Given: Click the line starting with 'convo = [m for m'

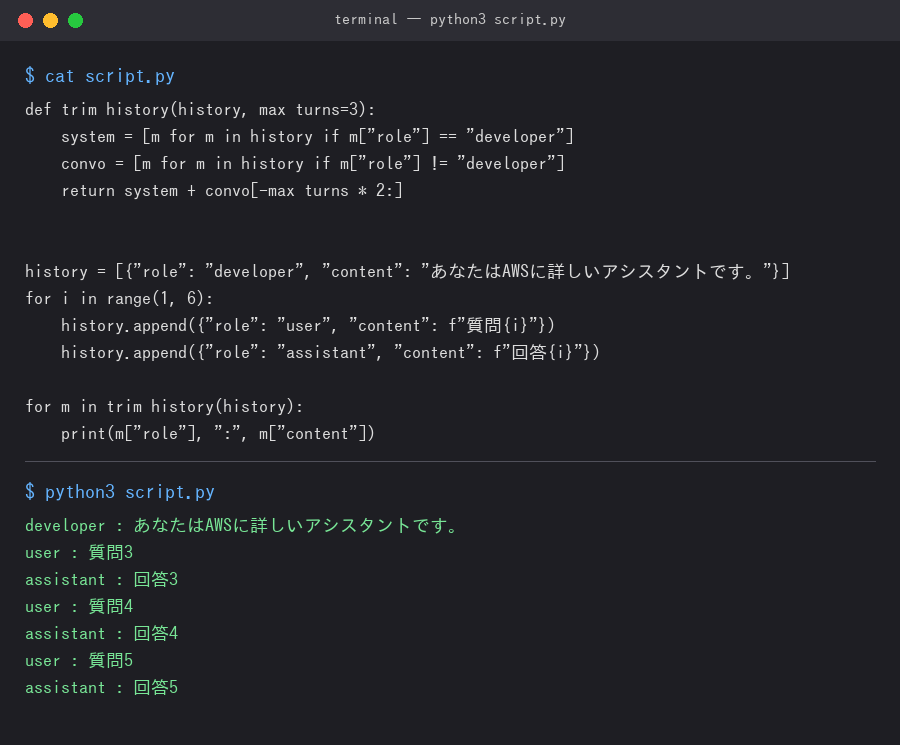Looking at the screenshot, I should pyautogui.click(x=313, y=164).
